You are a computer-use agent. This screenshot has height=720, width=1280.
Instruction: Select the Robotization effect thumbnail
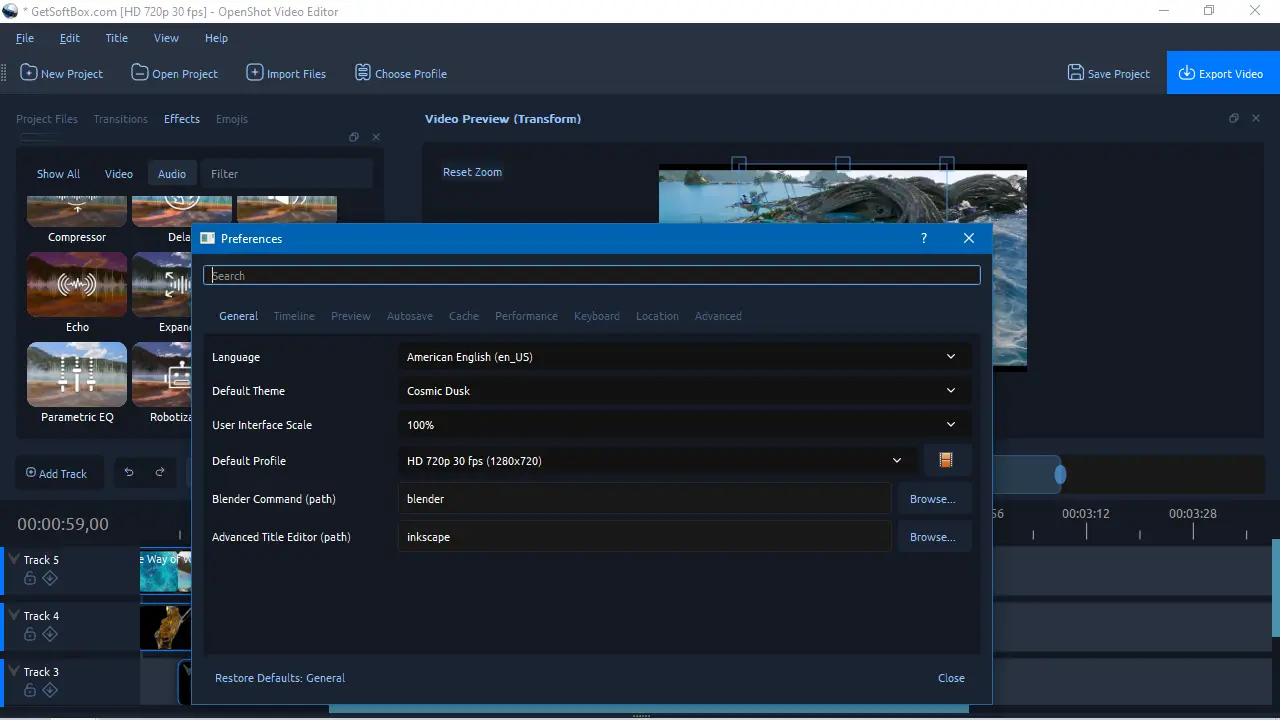click(x=161, y=374)
